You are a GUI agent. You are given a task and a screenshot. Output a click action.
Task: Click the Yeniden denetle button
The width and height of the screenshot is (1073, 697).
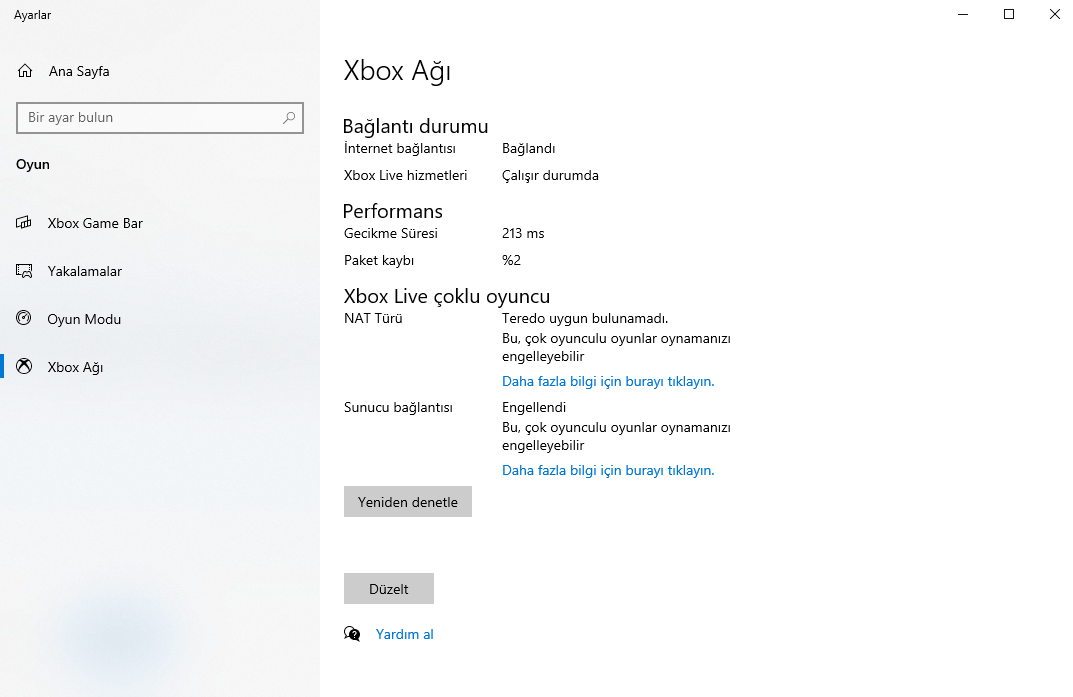click(408, 501)
